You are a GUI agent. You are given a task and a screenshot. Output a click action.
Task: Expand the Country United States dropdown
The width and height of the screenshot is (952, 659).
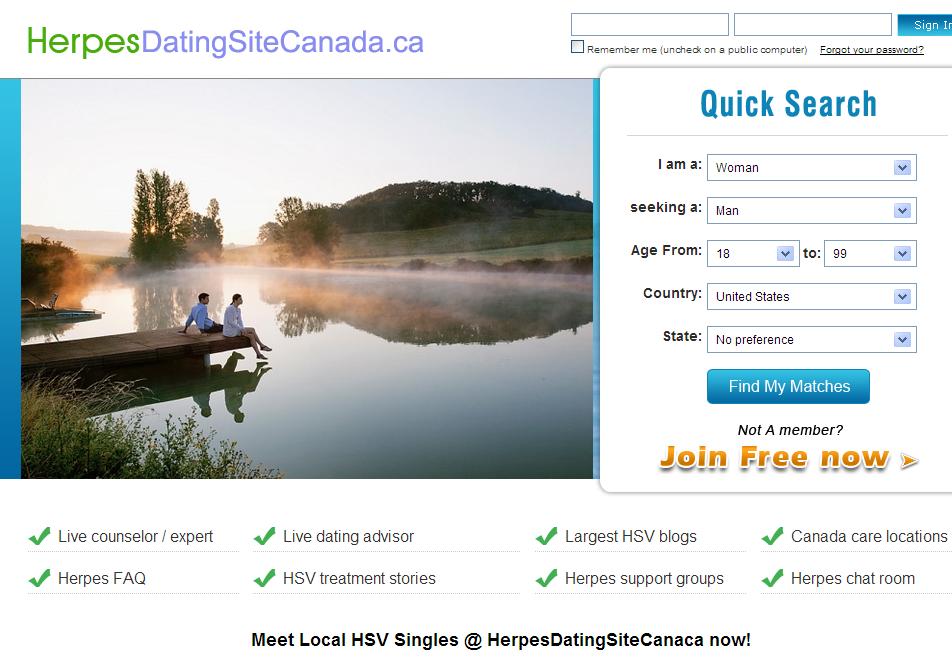812,297
